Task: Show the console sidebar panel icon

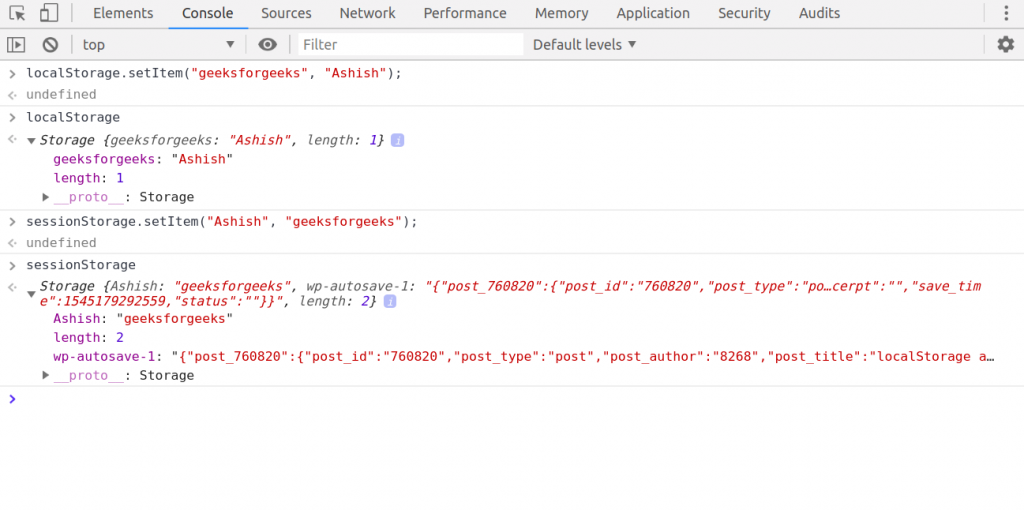Action: pos(16,45)
